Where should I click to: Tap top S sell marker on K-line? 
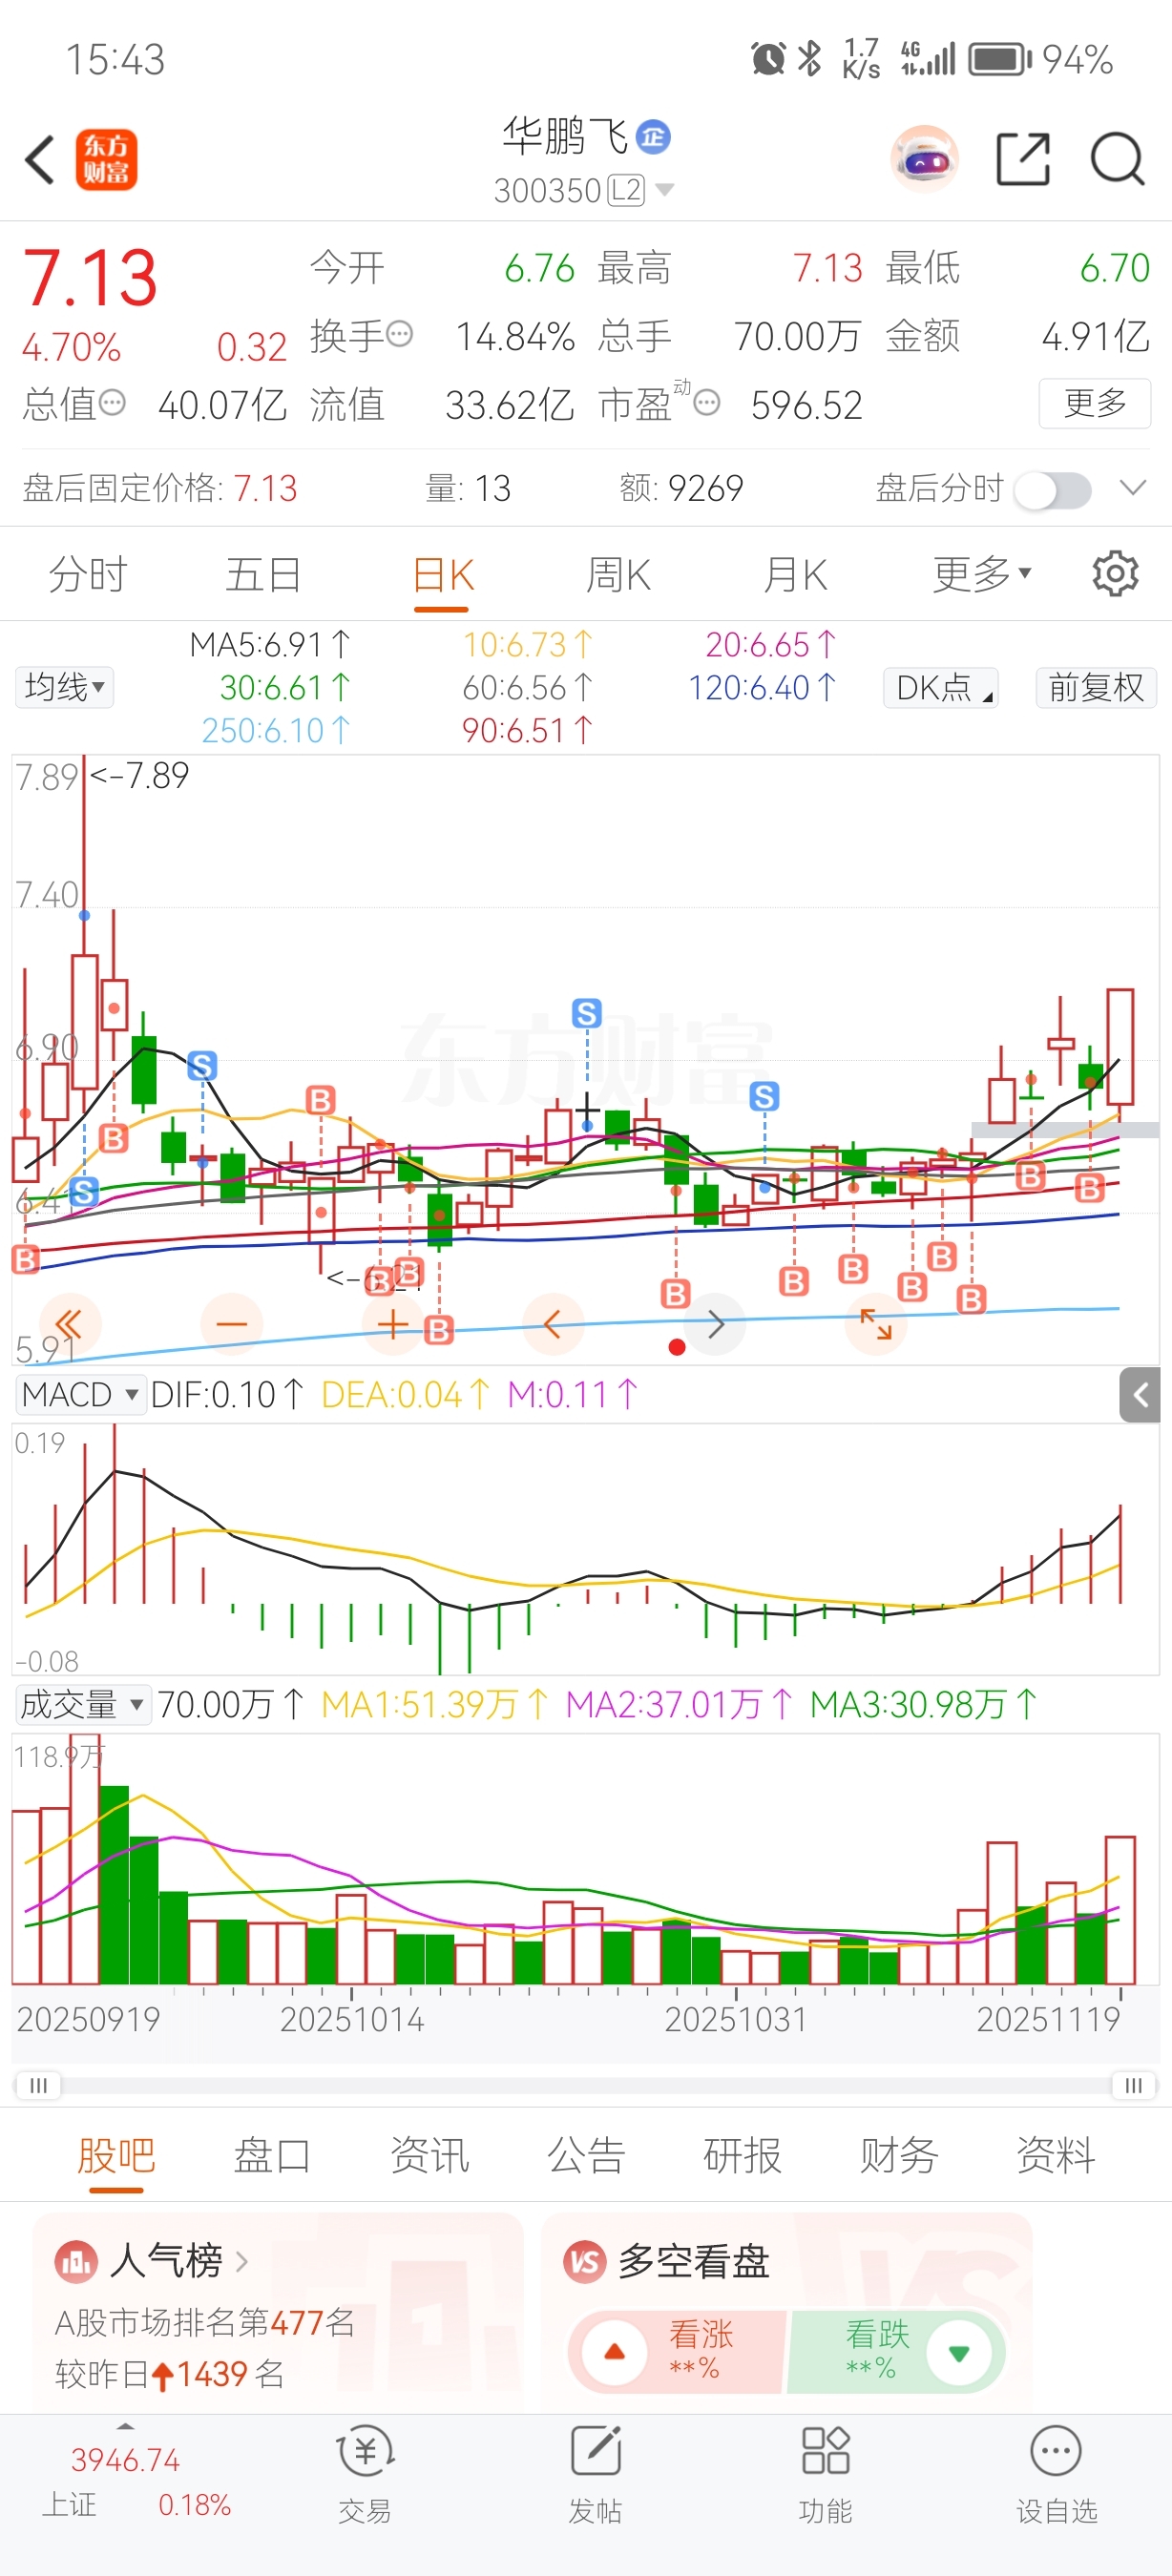(x=587, y=1013)
